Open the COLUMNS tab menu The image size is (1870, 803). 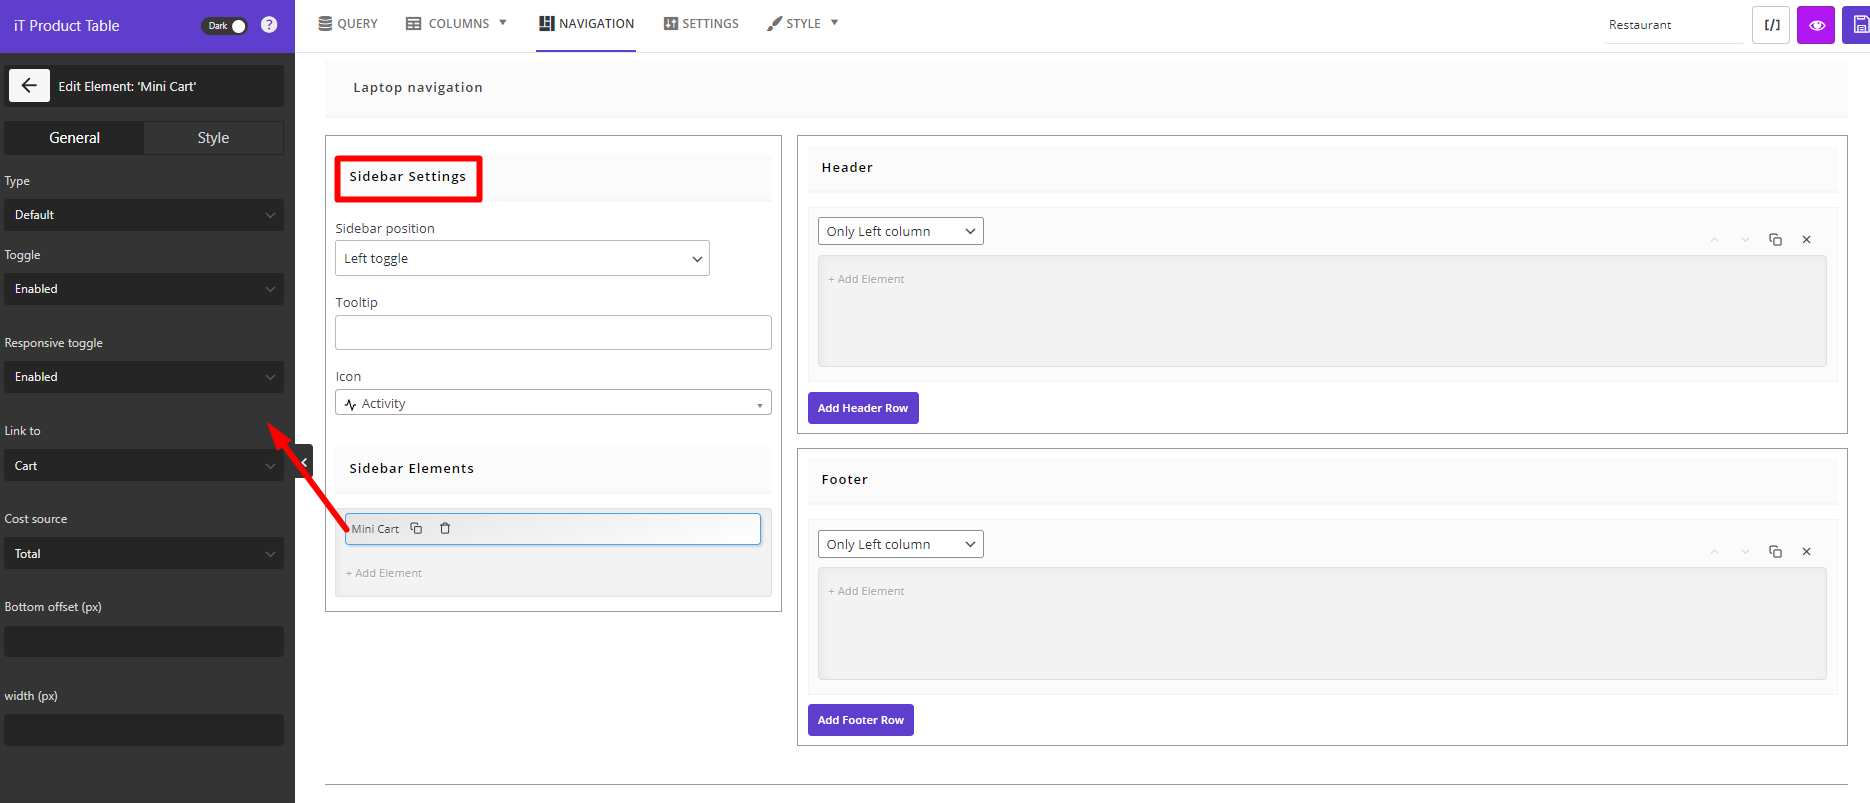456,24
